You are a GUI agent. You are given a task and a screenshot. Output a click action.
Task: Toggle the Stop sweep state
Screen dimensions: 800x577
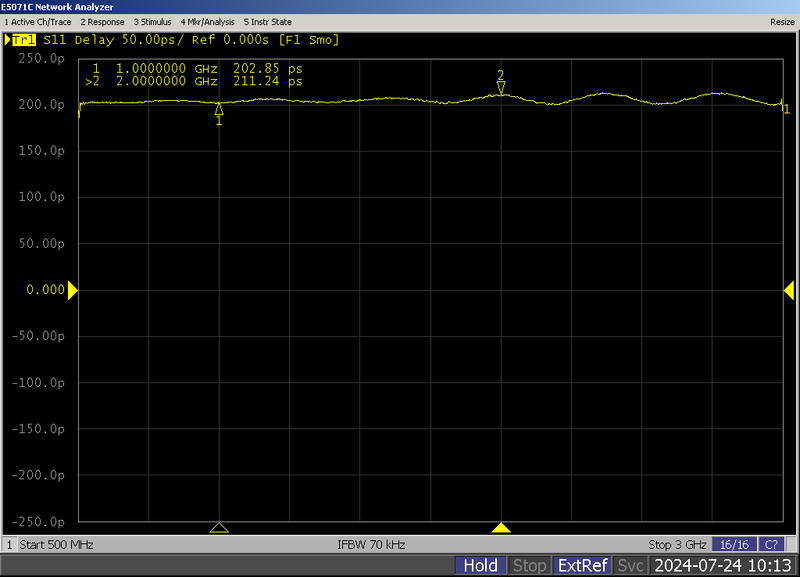(x=528, y=564)
